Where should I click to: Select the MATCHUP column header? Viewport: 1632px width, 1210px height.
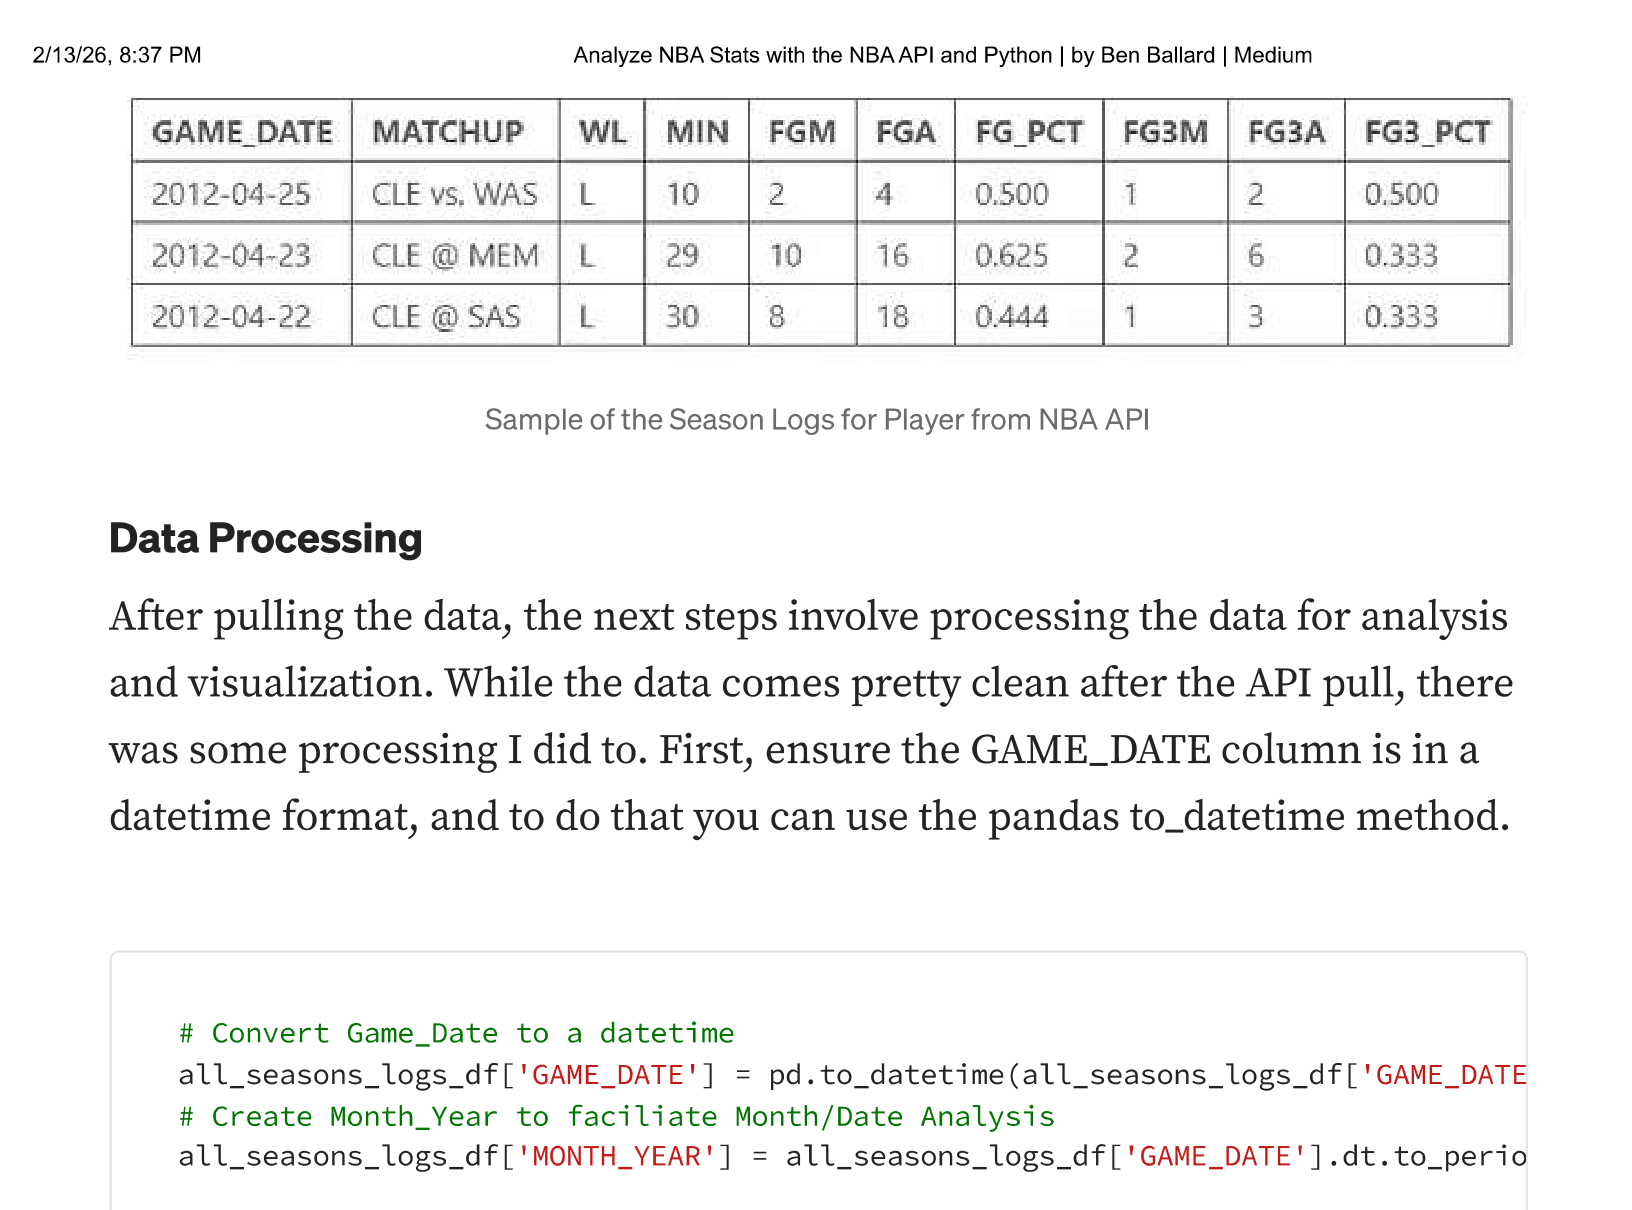click(447, 132)
